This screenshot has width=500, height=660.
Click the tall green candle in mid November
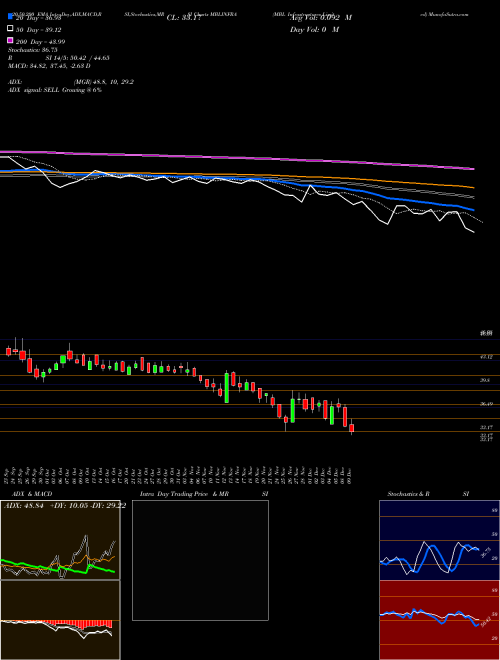click(227, 388)
